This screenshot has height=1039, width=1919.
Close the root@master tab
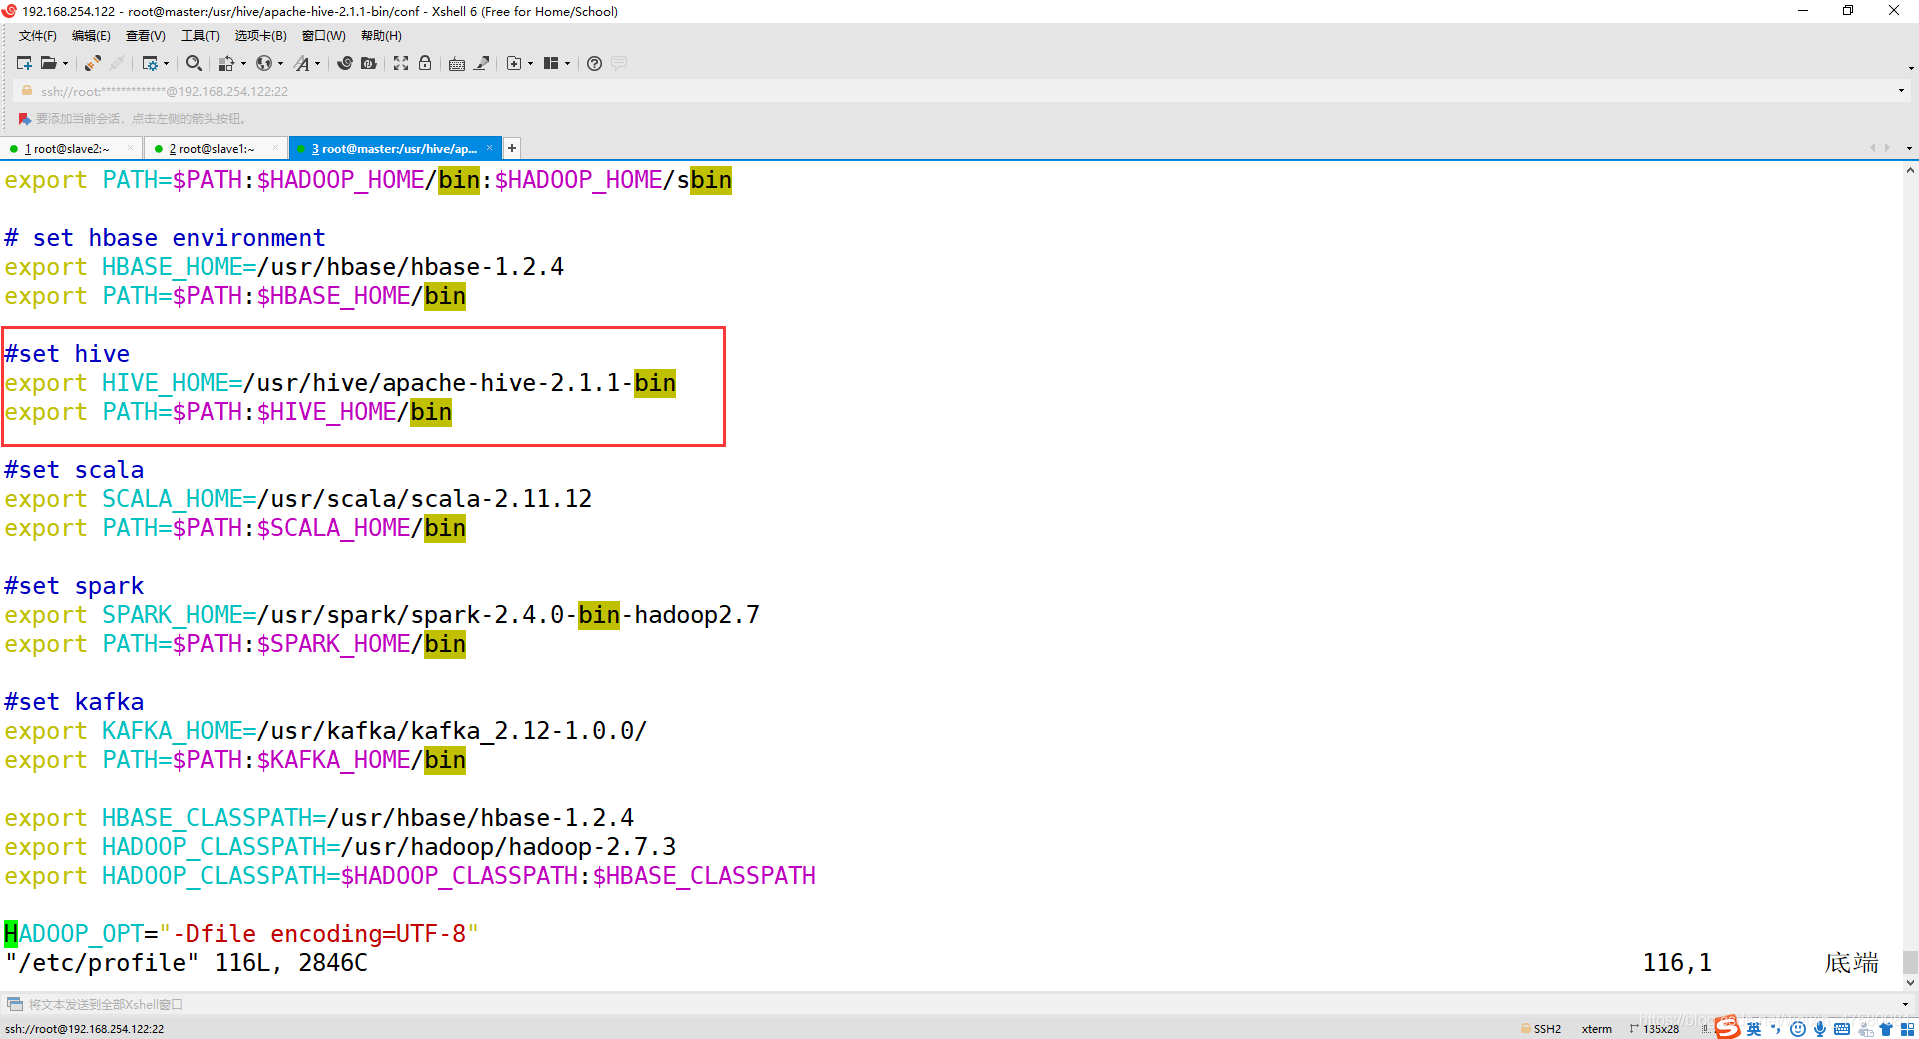point(489,148)
